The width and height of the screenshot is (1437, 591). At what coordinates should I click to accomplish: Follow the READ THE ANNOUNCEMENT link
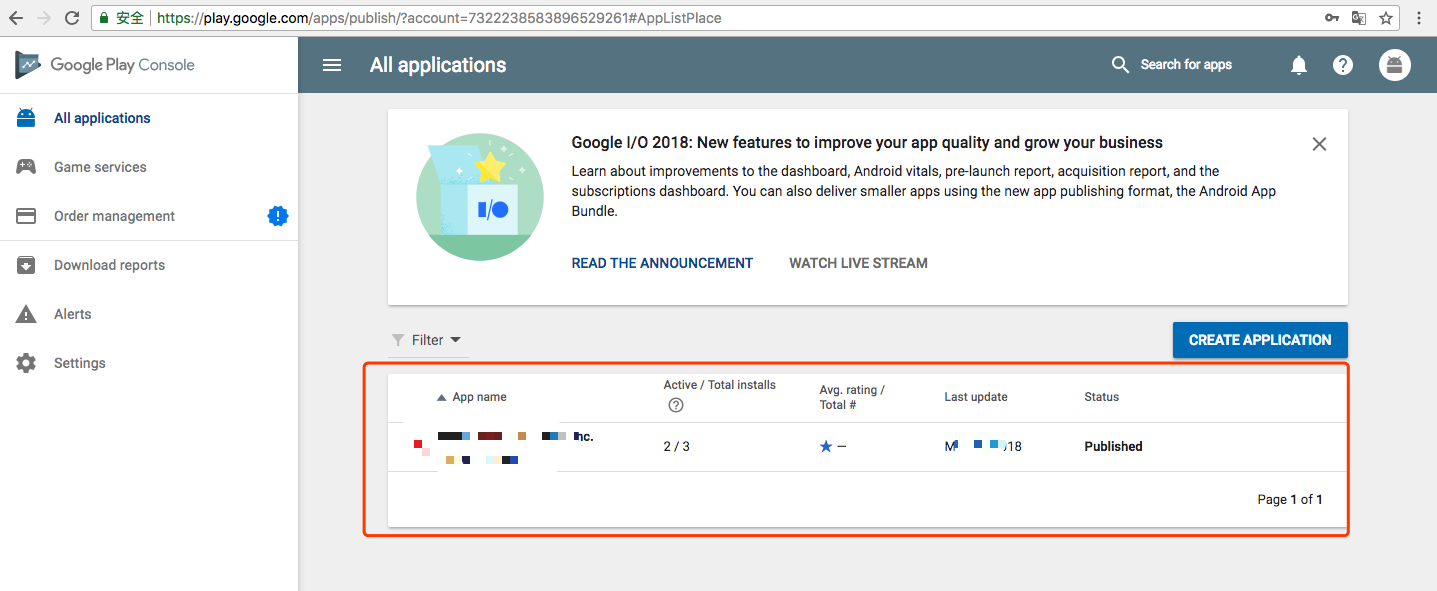click(662, 263)
